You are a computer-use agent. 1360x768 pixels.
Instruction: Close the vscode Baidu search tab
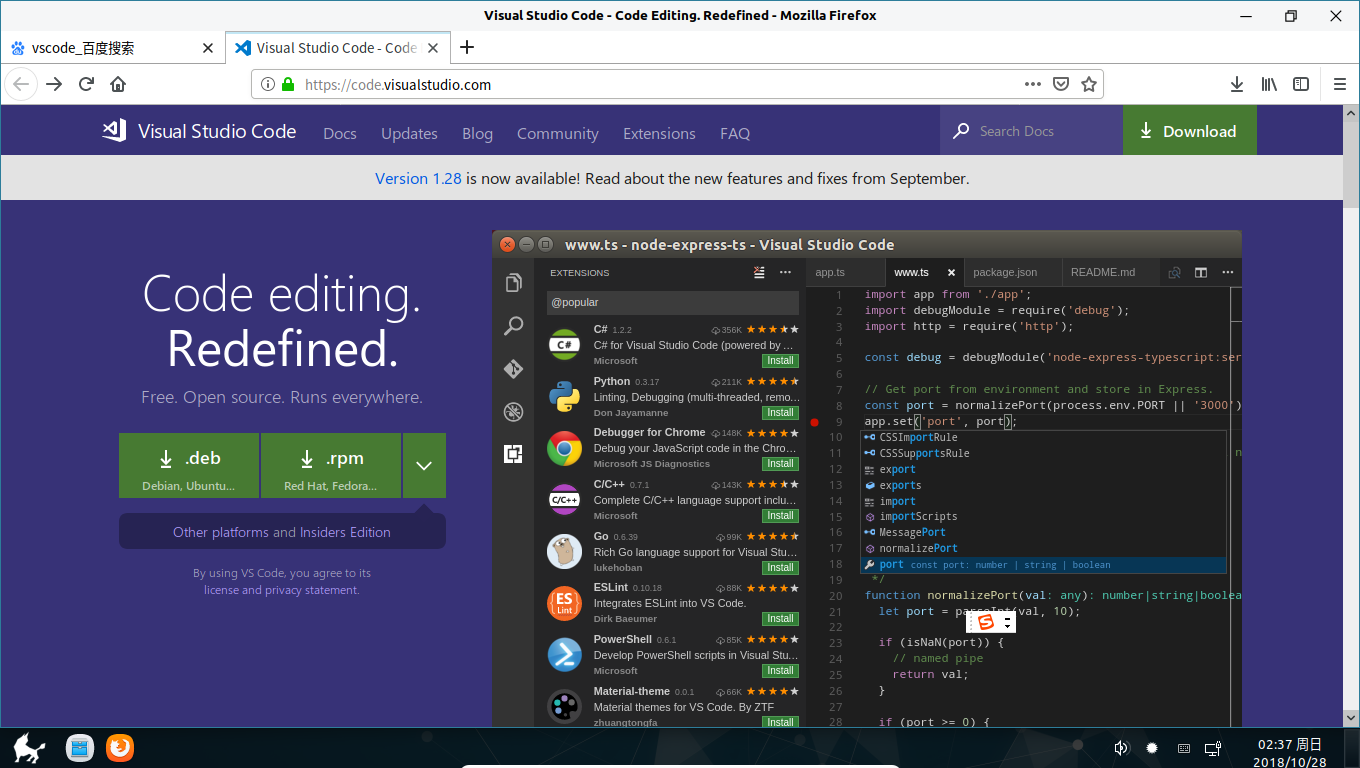coord(208,48)
